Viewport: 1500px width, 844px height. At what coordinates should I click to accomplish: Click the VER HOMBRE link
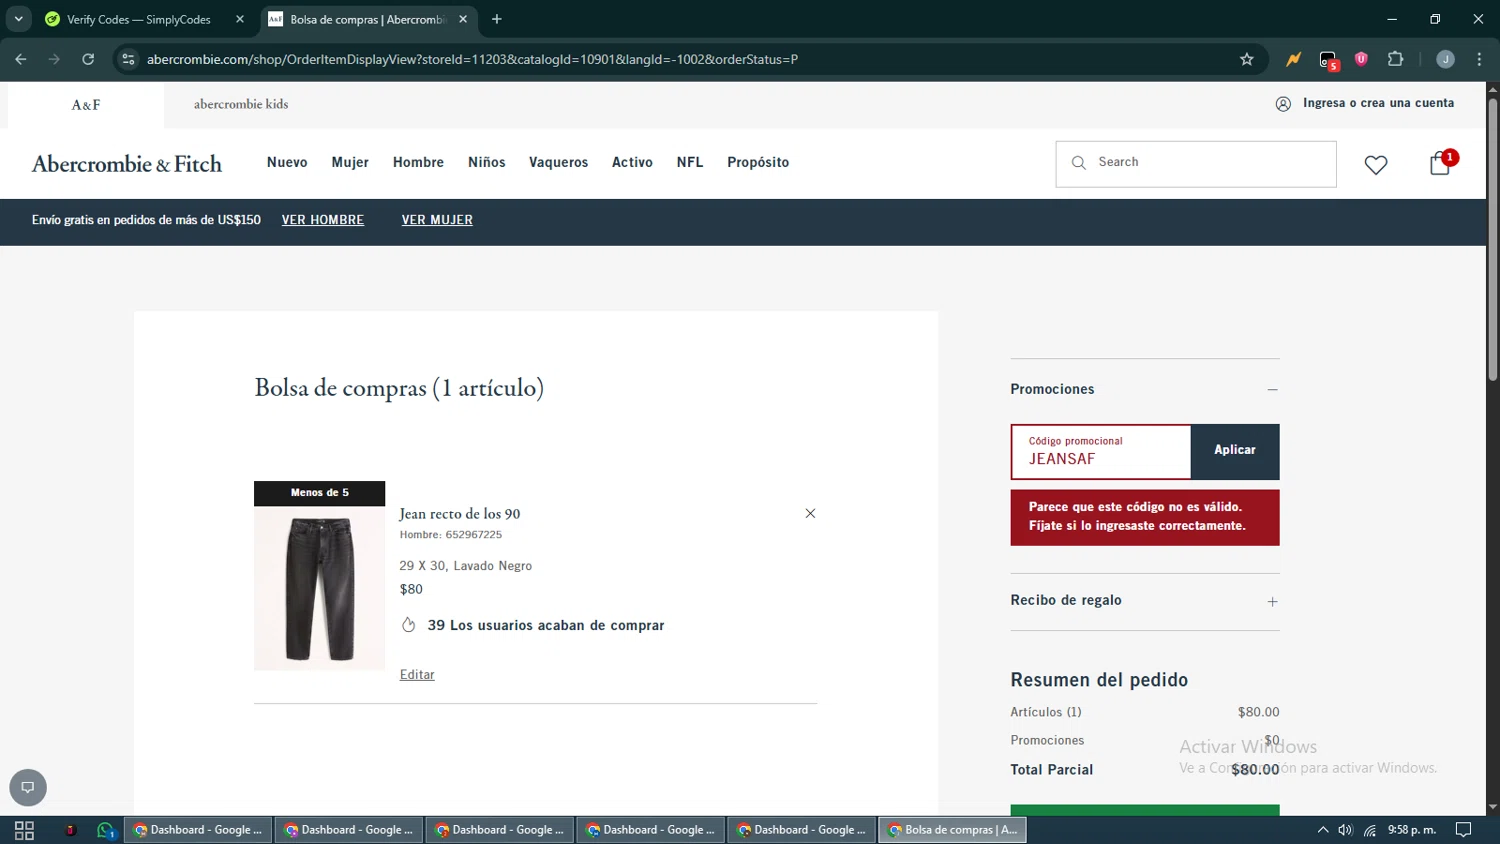coord(323,220)
